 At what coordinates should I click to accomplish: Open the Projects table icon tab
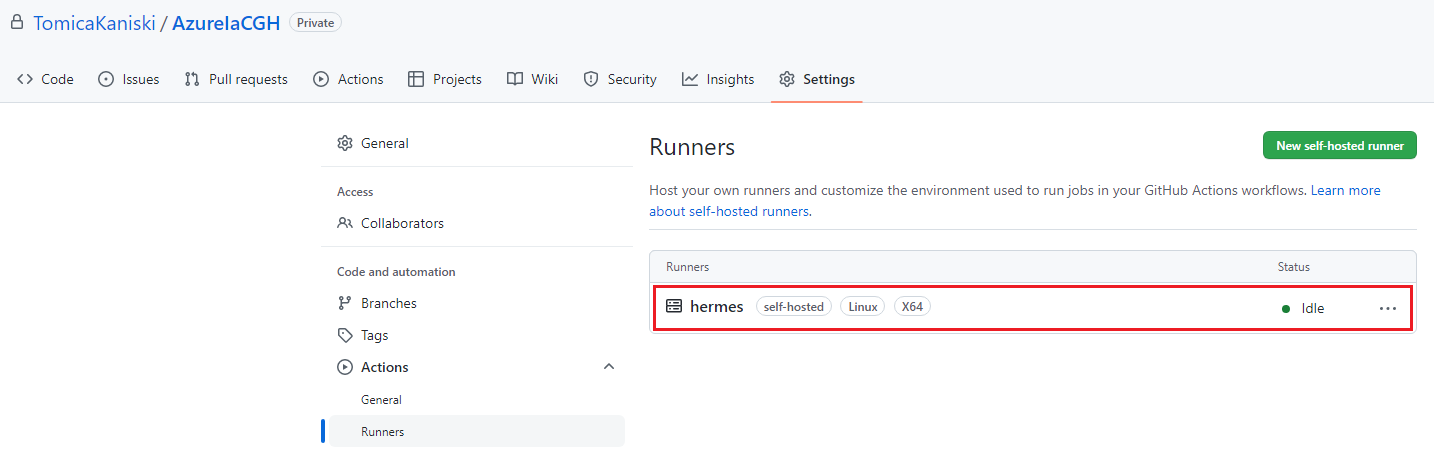point(416,79)
